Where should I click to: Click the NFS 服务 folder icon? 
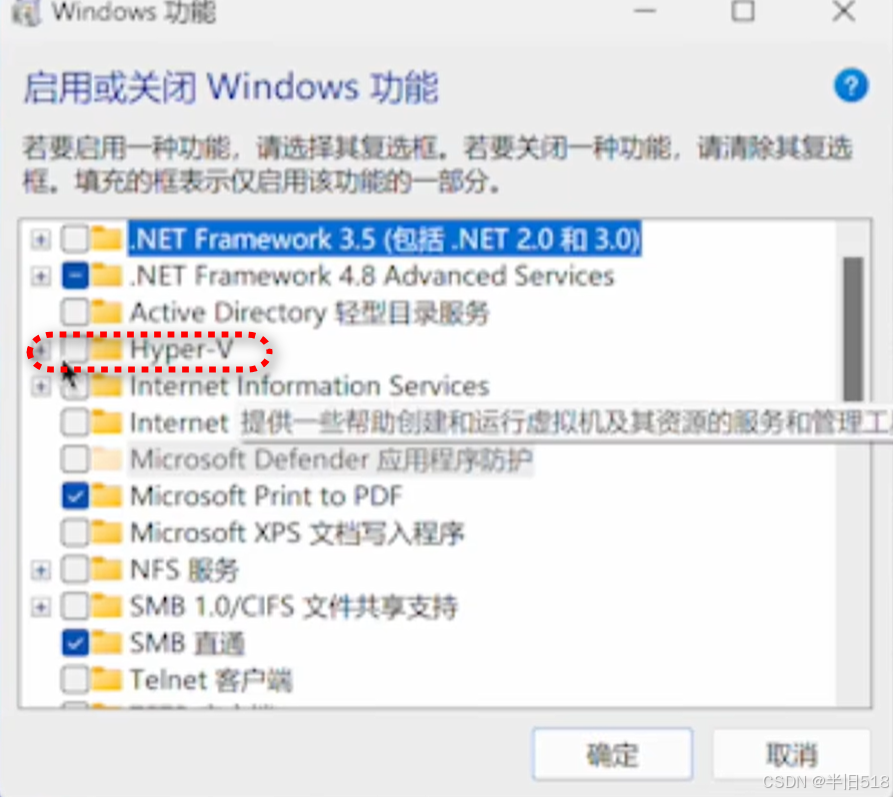click(106, 569)
